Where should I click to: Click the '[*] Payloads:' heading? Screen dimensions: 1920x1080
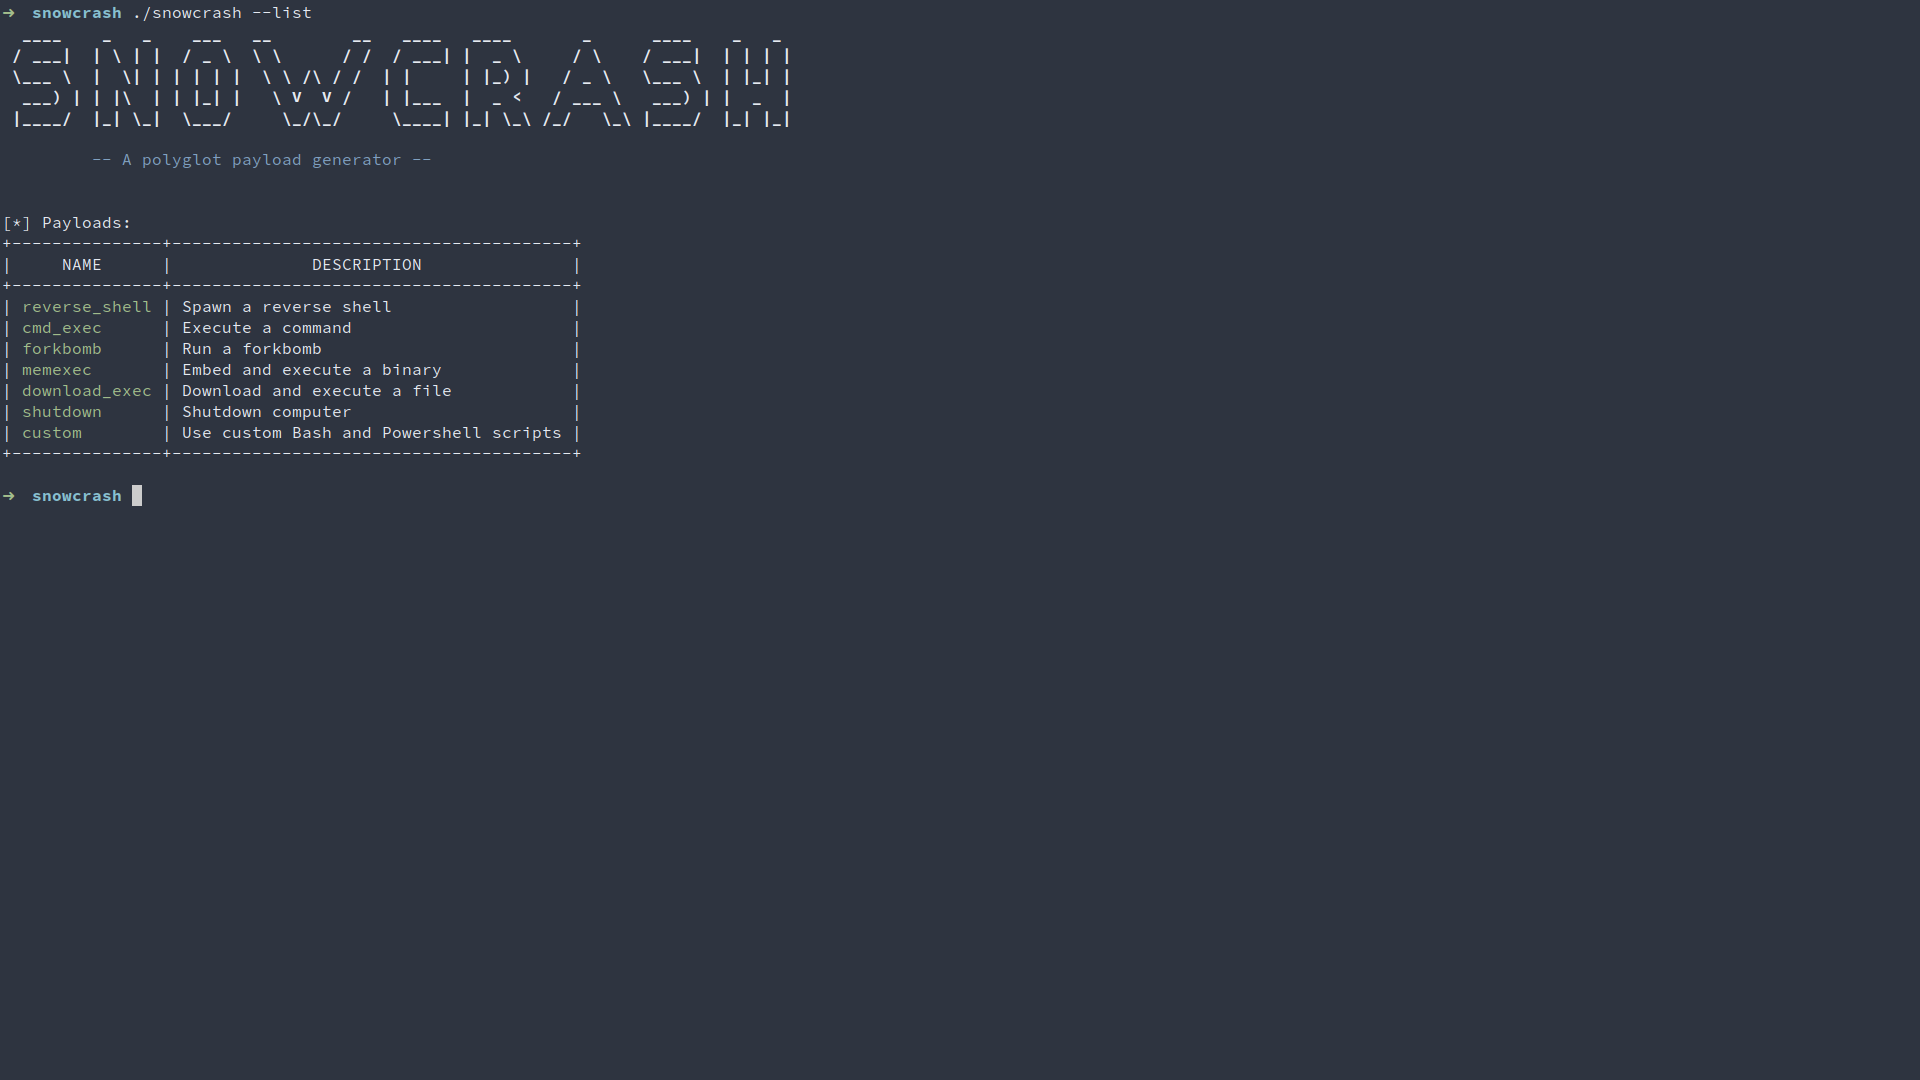[x=67, y=223]
